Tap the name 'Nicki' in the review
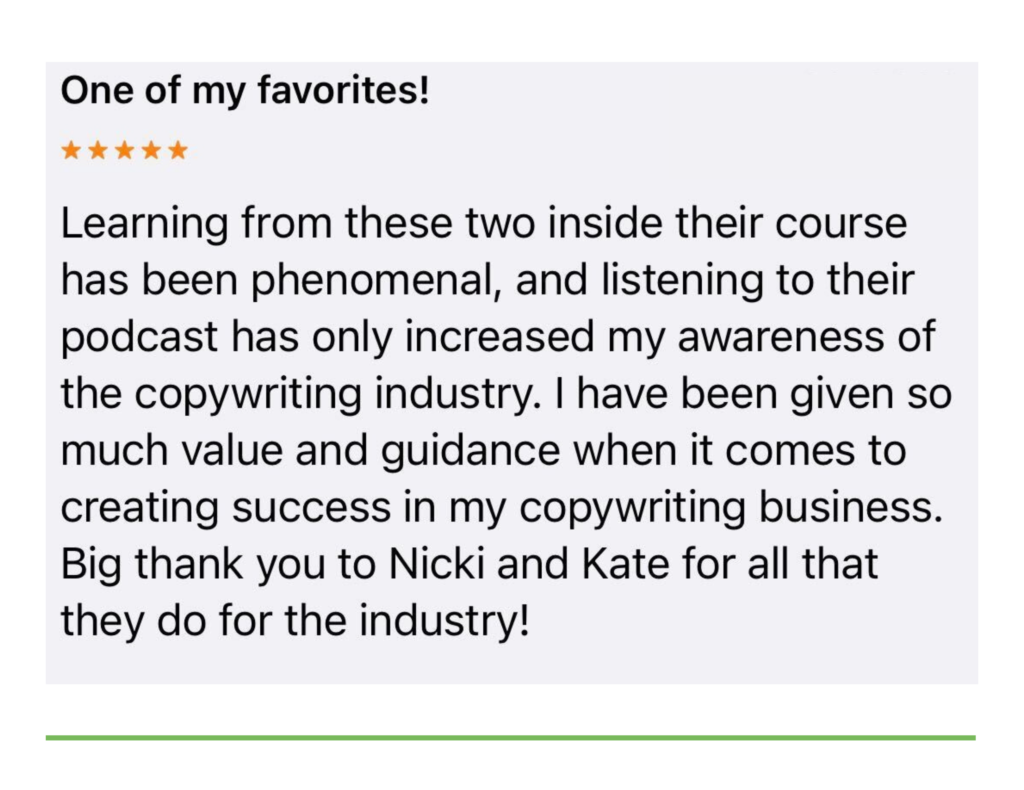The image size is (1024, 790). point(436,564)
